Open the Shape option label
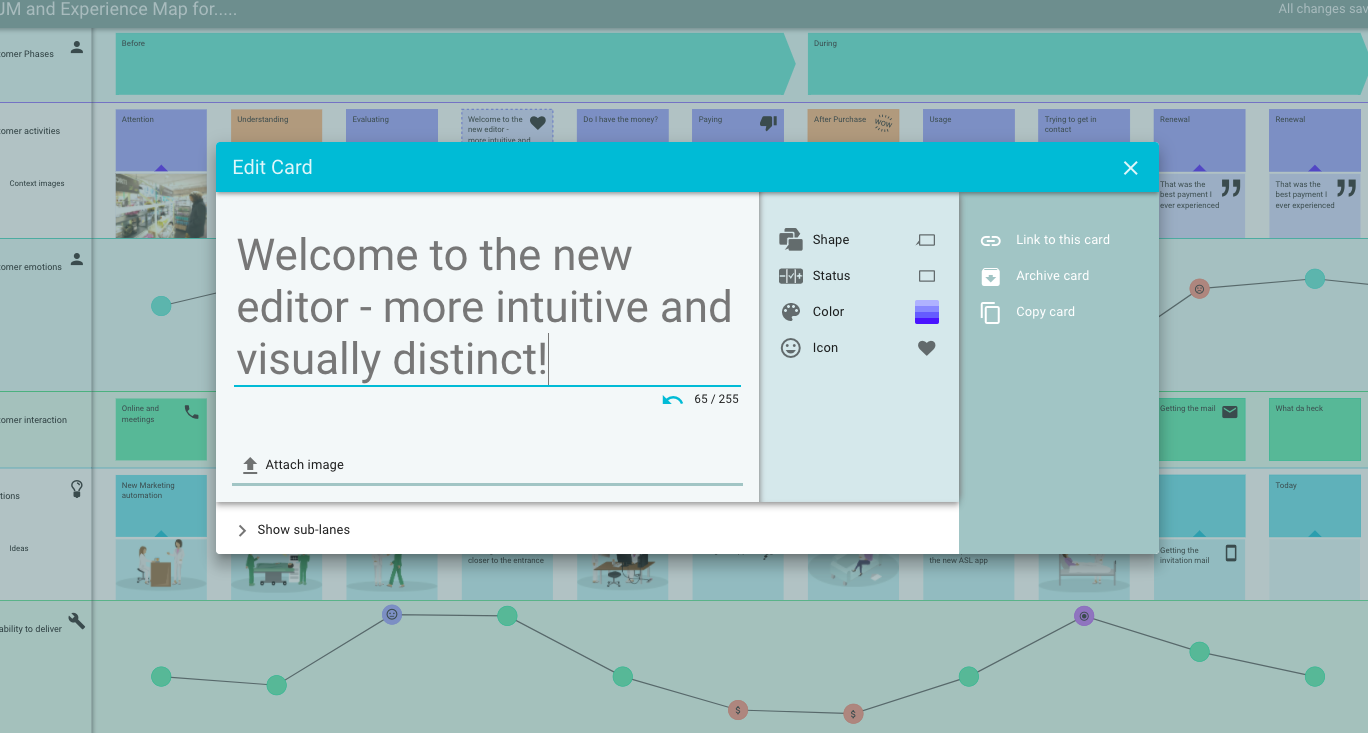 [831, 240]
